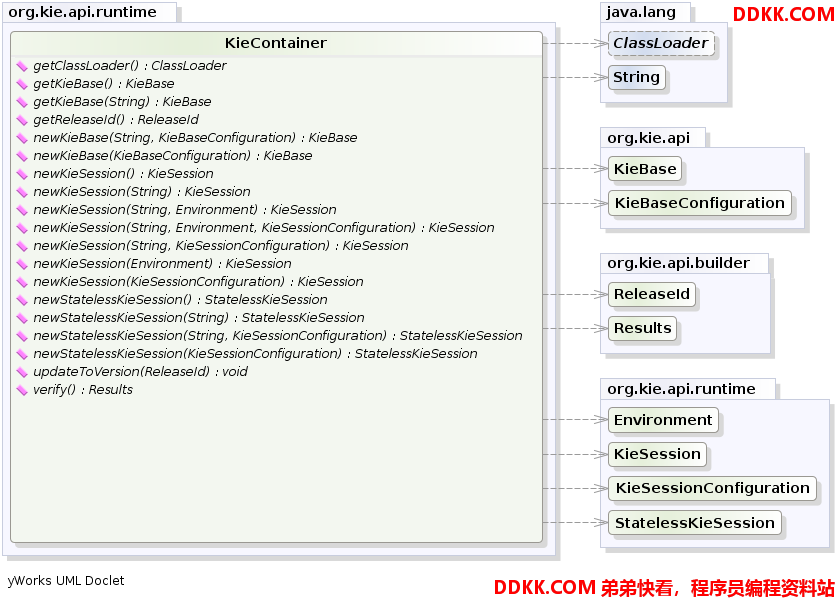Screen dimensions: 837x598
Task: Select the Environment class node
Action: click(663, 420)
